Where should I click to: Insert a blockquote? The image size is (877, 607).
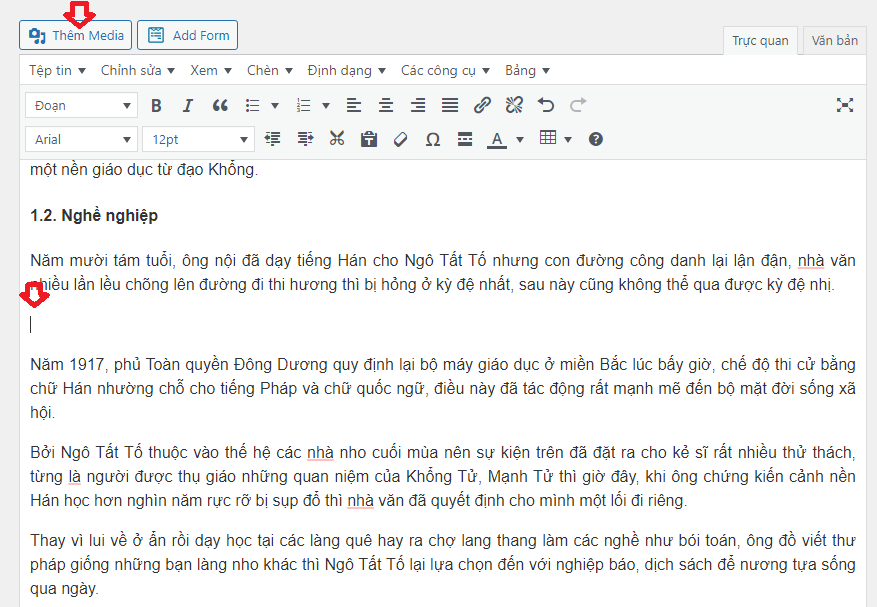220,105
